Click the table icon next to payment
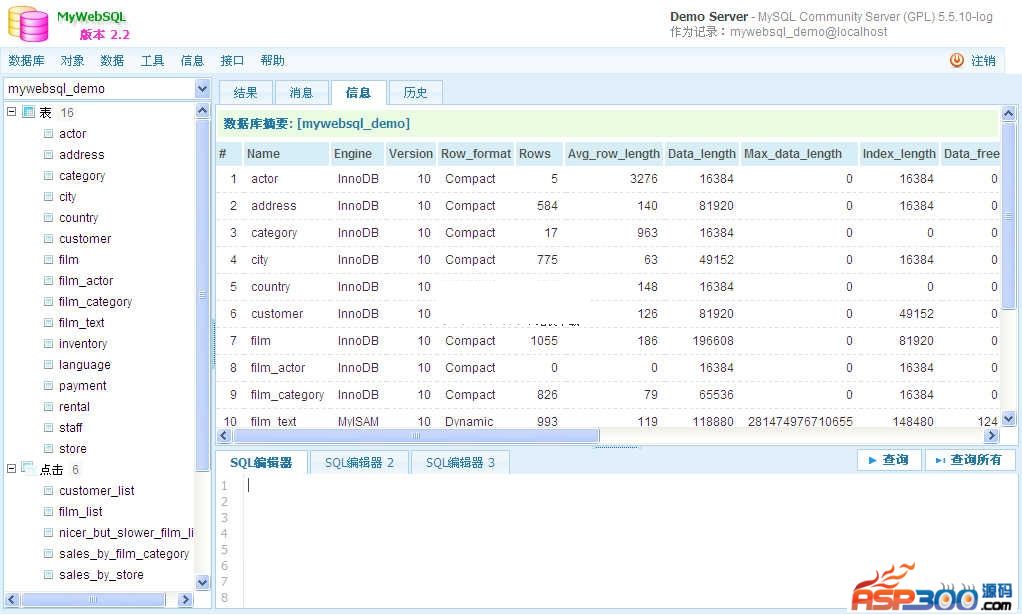Screen dimensions: 1022x615 (48, 385)
